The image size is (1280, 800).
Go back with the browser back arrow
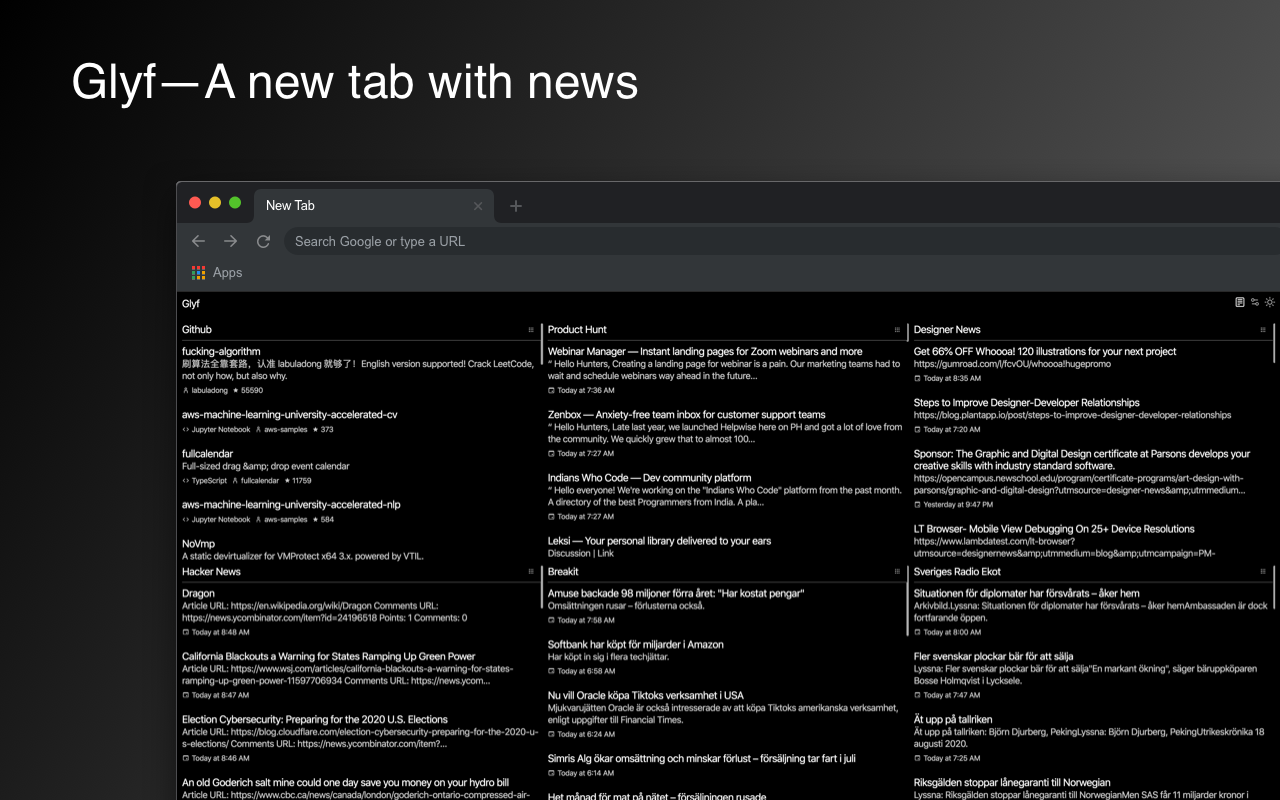(198, 241)
